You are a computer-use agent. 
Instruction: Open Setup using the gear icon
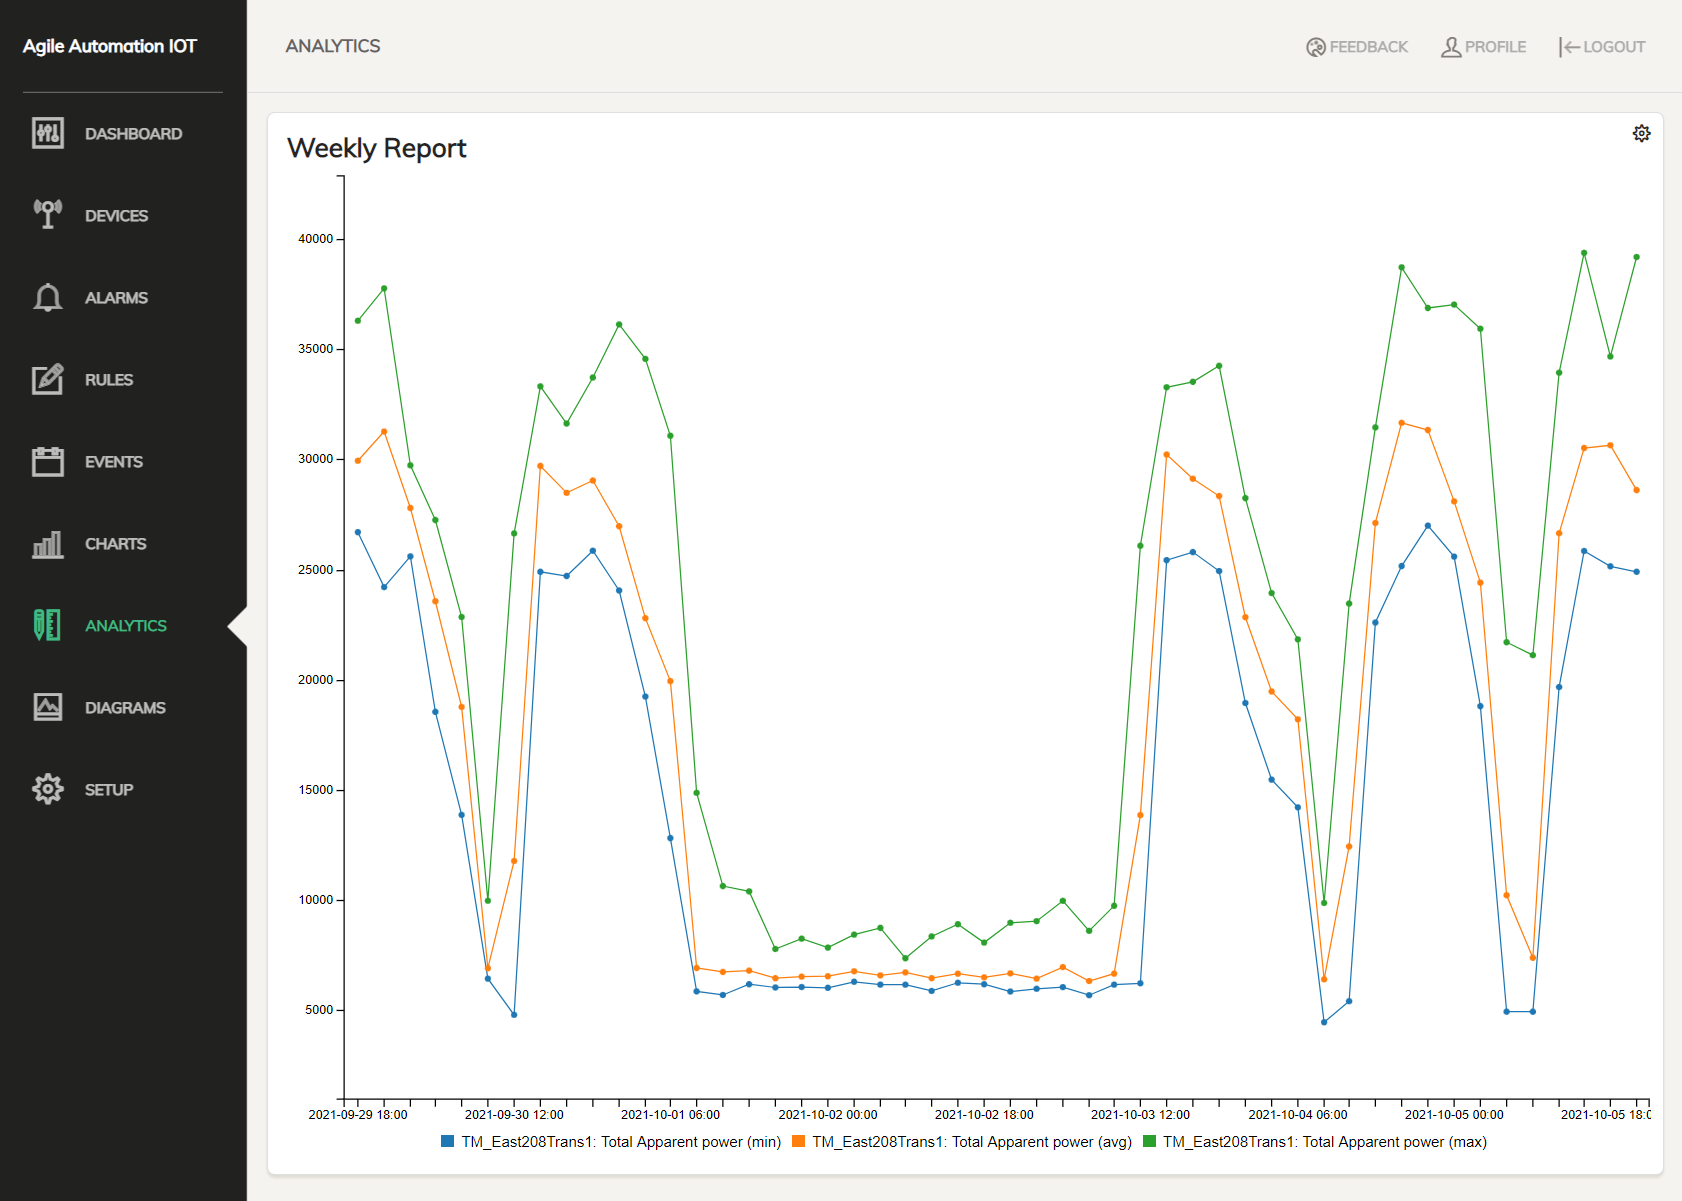(x=47, y=789)
